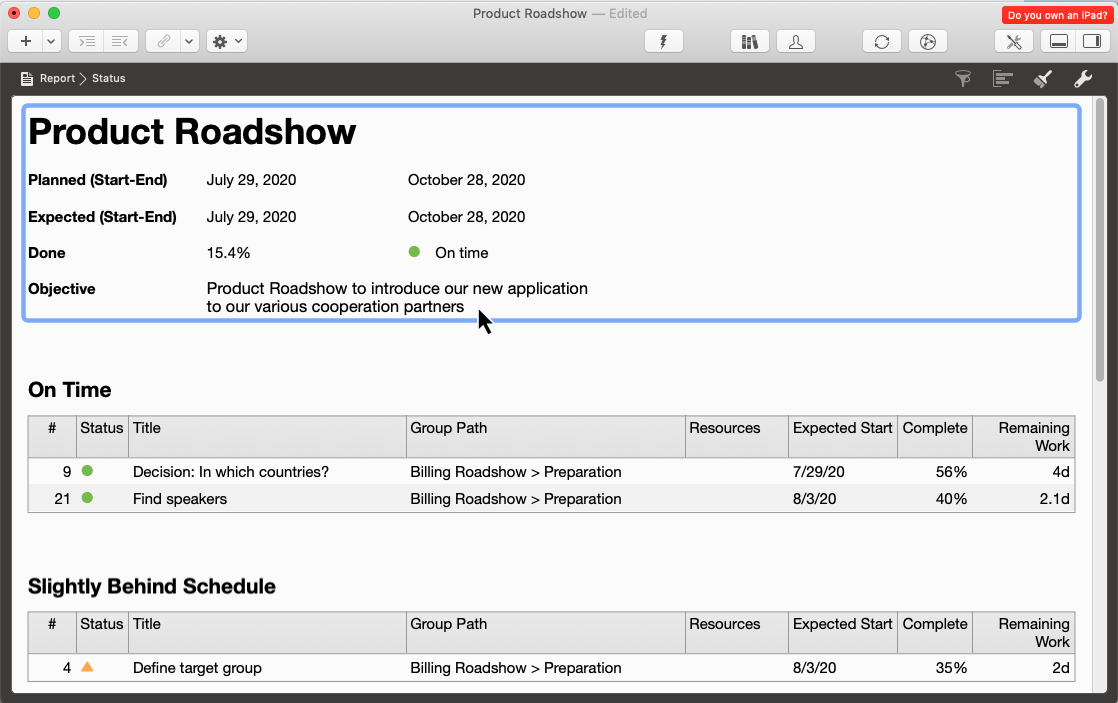
Task: Click the link chain icon
Action: pyautogui.click(x=163, y=41)
